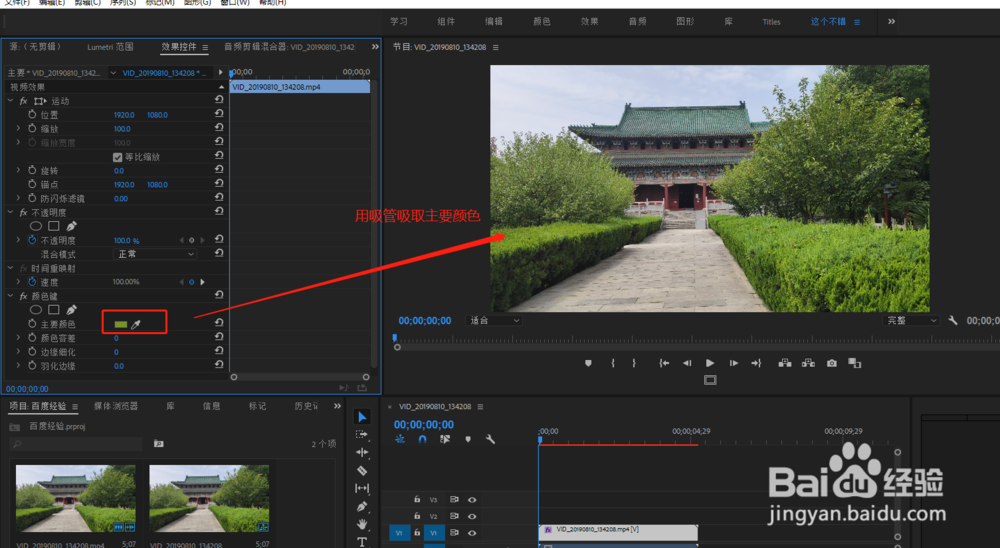Open program monitor settings wrench
The image size is (1000, 548).
click(953, 320)
